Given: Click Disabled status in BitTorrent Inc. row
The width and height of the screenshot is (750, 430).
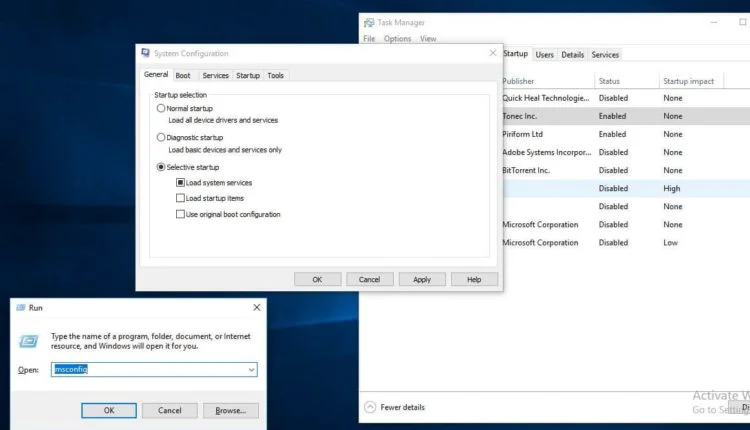Looking at the screenshot, I should [x=613, y=170].
